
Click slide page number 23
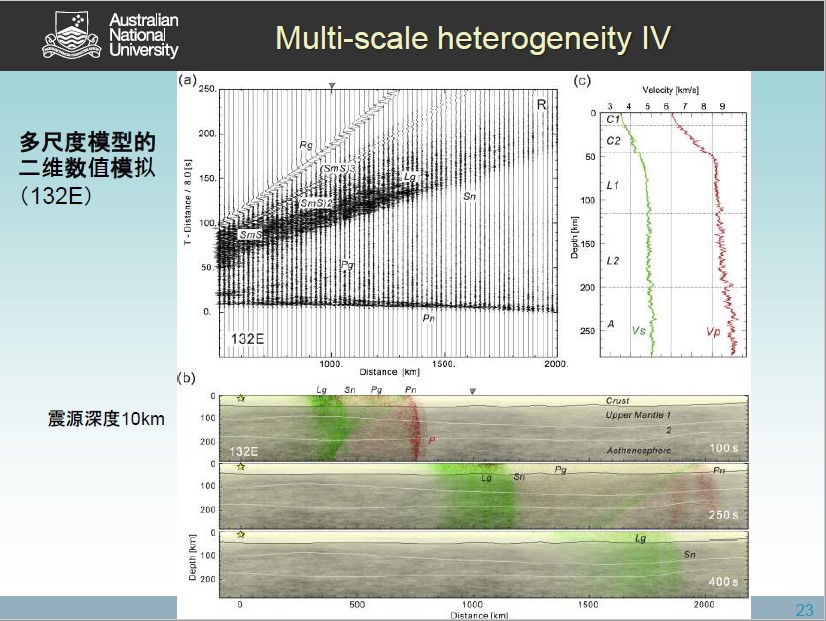coord(804,610)
